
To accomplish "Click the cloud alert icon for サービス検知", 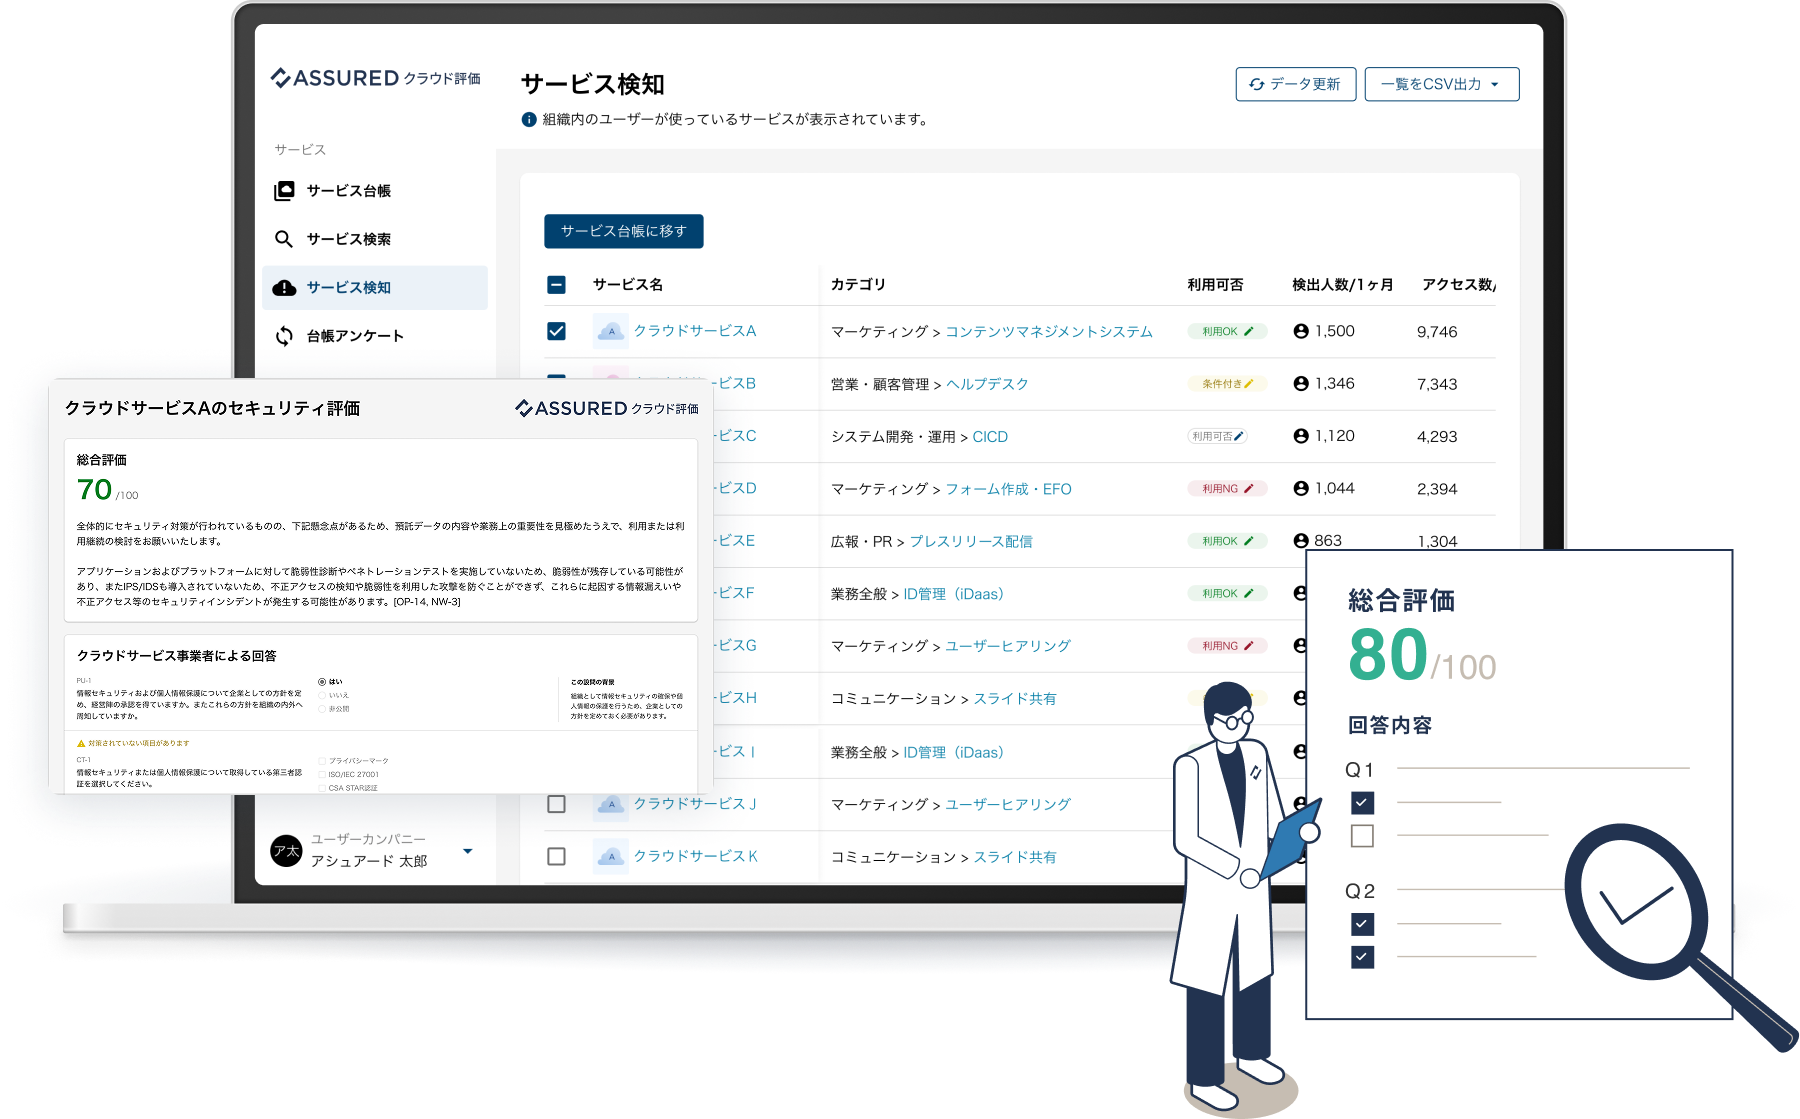I will 284,288.
